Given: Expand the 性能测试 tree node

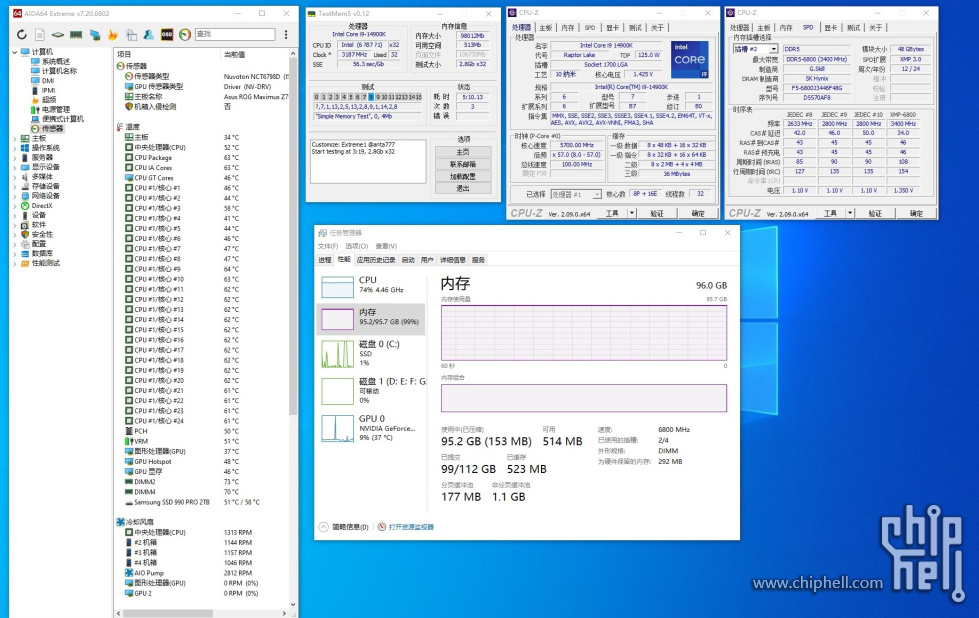Looking at the screenshot, I should coord(15,263).
